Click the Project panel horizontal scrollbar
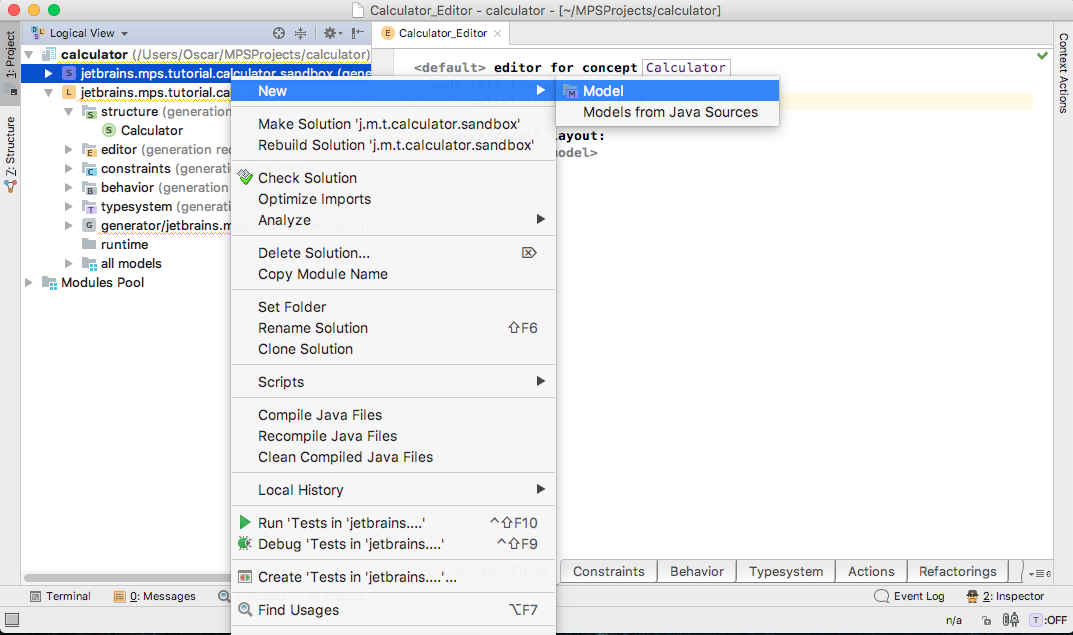 point(127,578)
